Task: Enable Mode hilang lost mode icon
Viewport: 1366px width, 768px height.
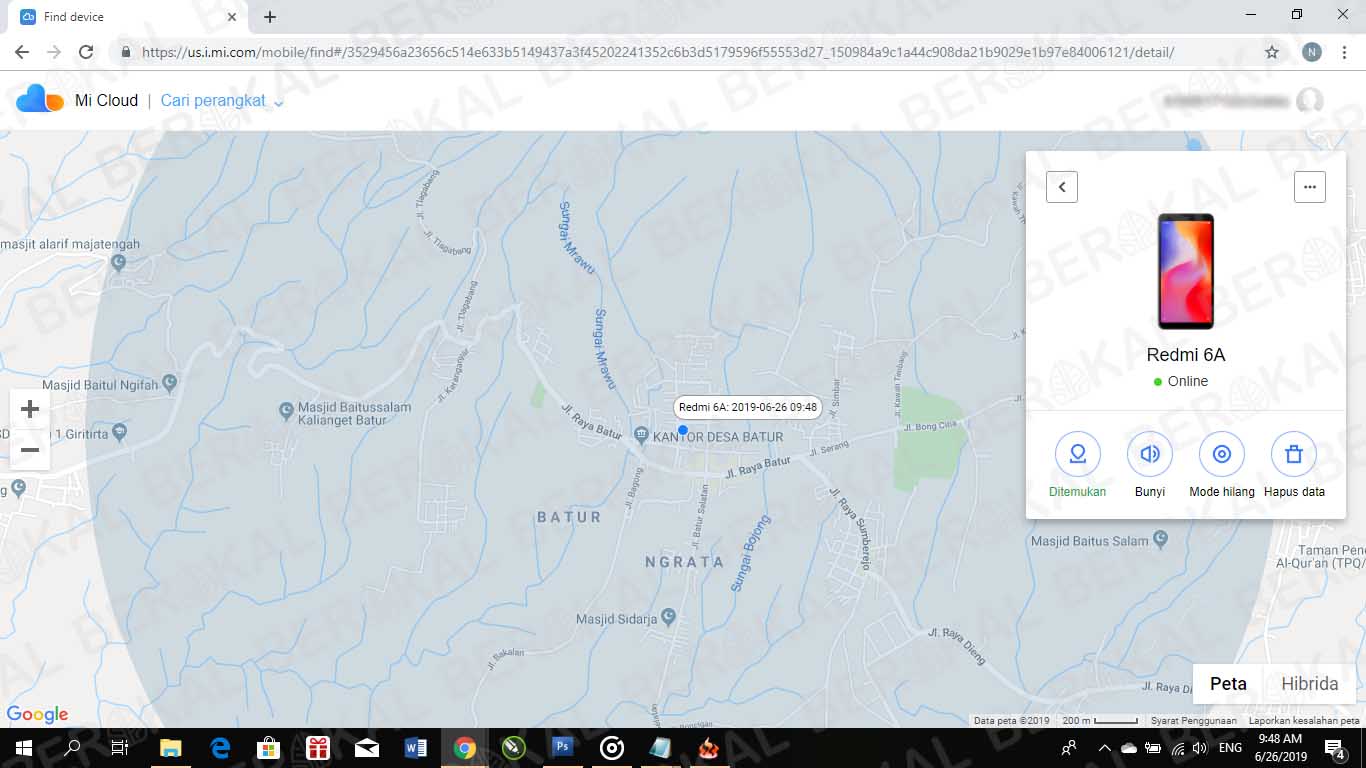Action: (x=1221, y=455)
